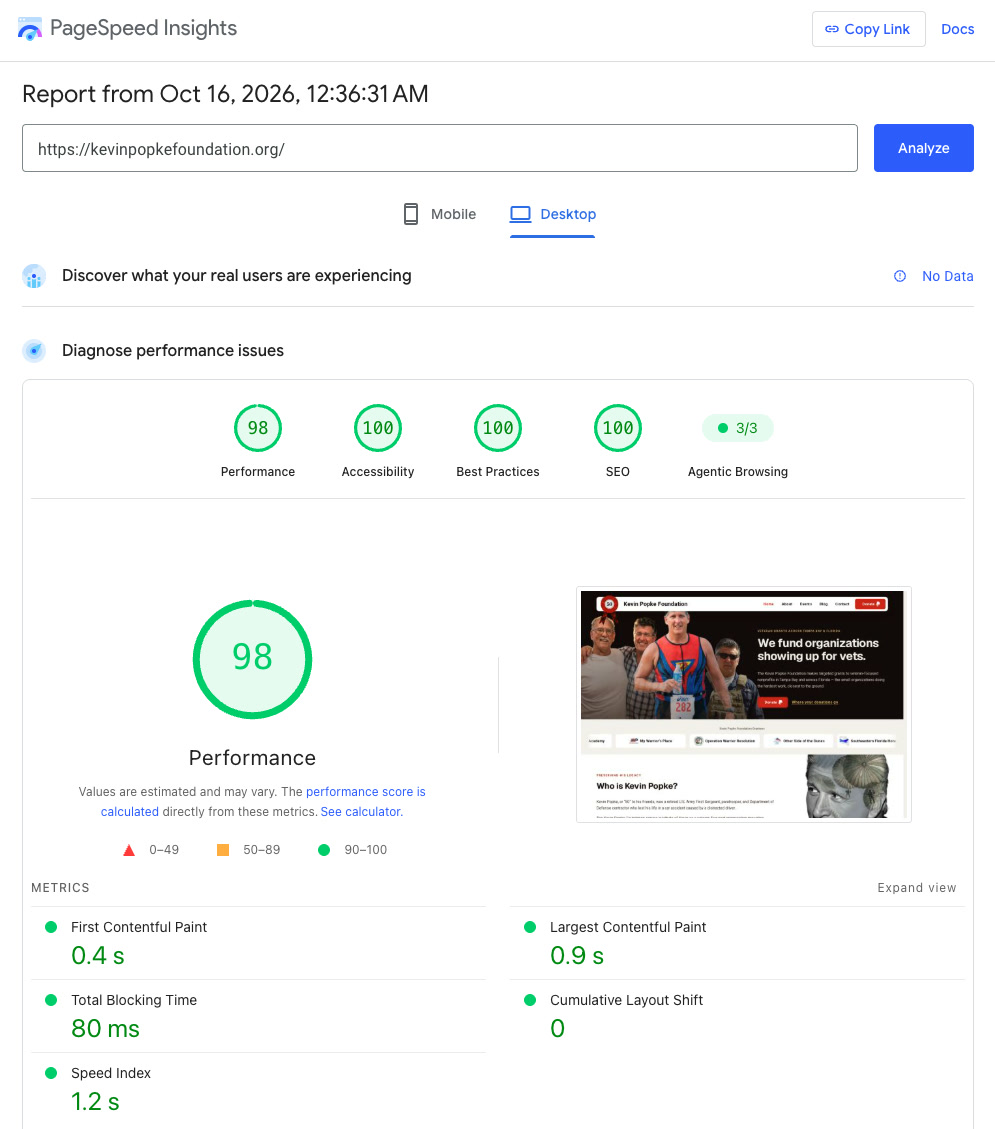
Task: Click the mobile phone icon
Action: pos(411,214)
